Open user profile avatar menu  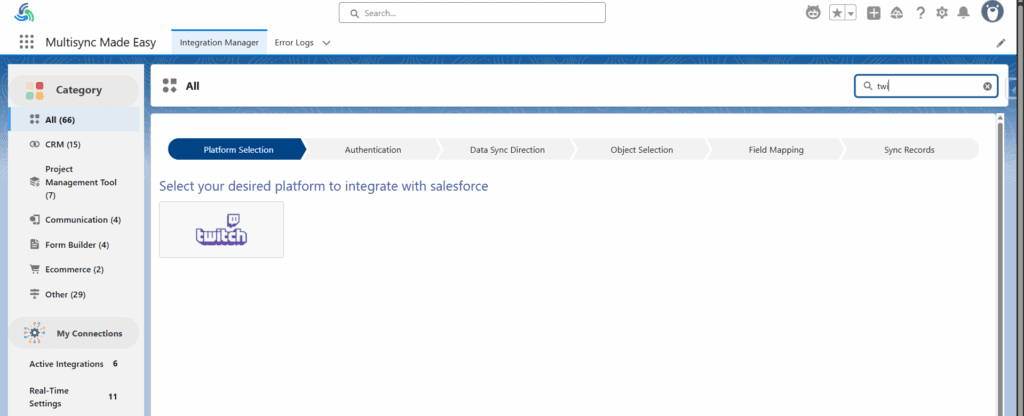click(992, 12)
